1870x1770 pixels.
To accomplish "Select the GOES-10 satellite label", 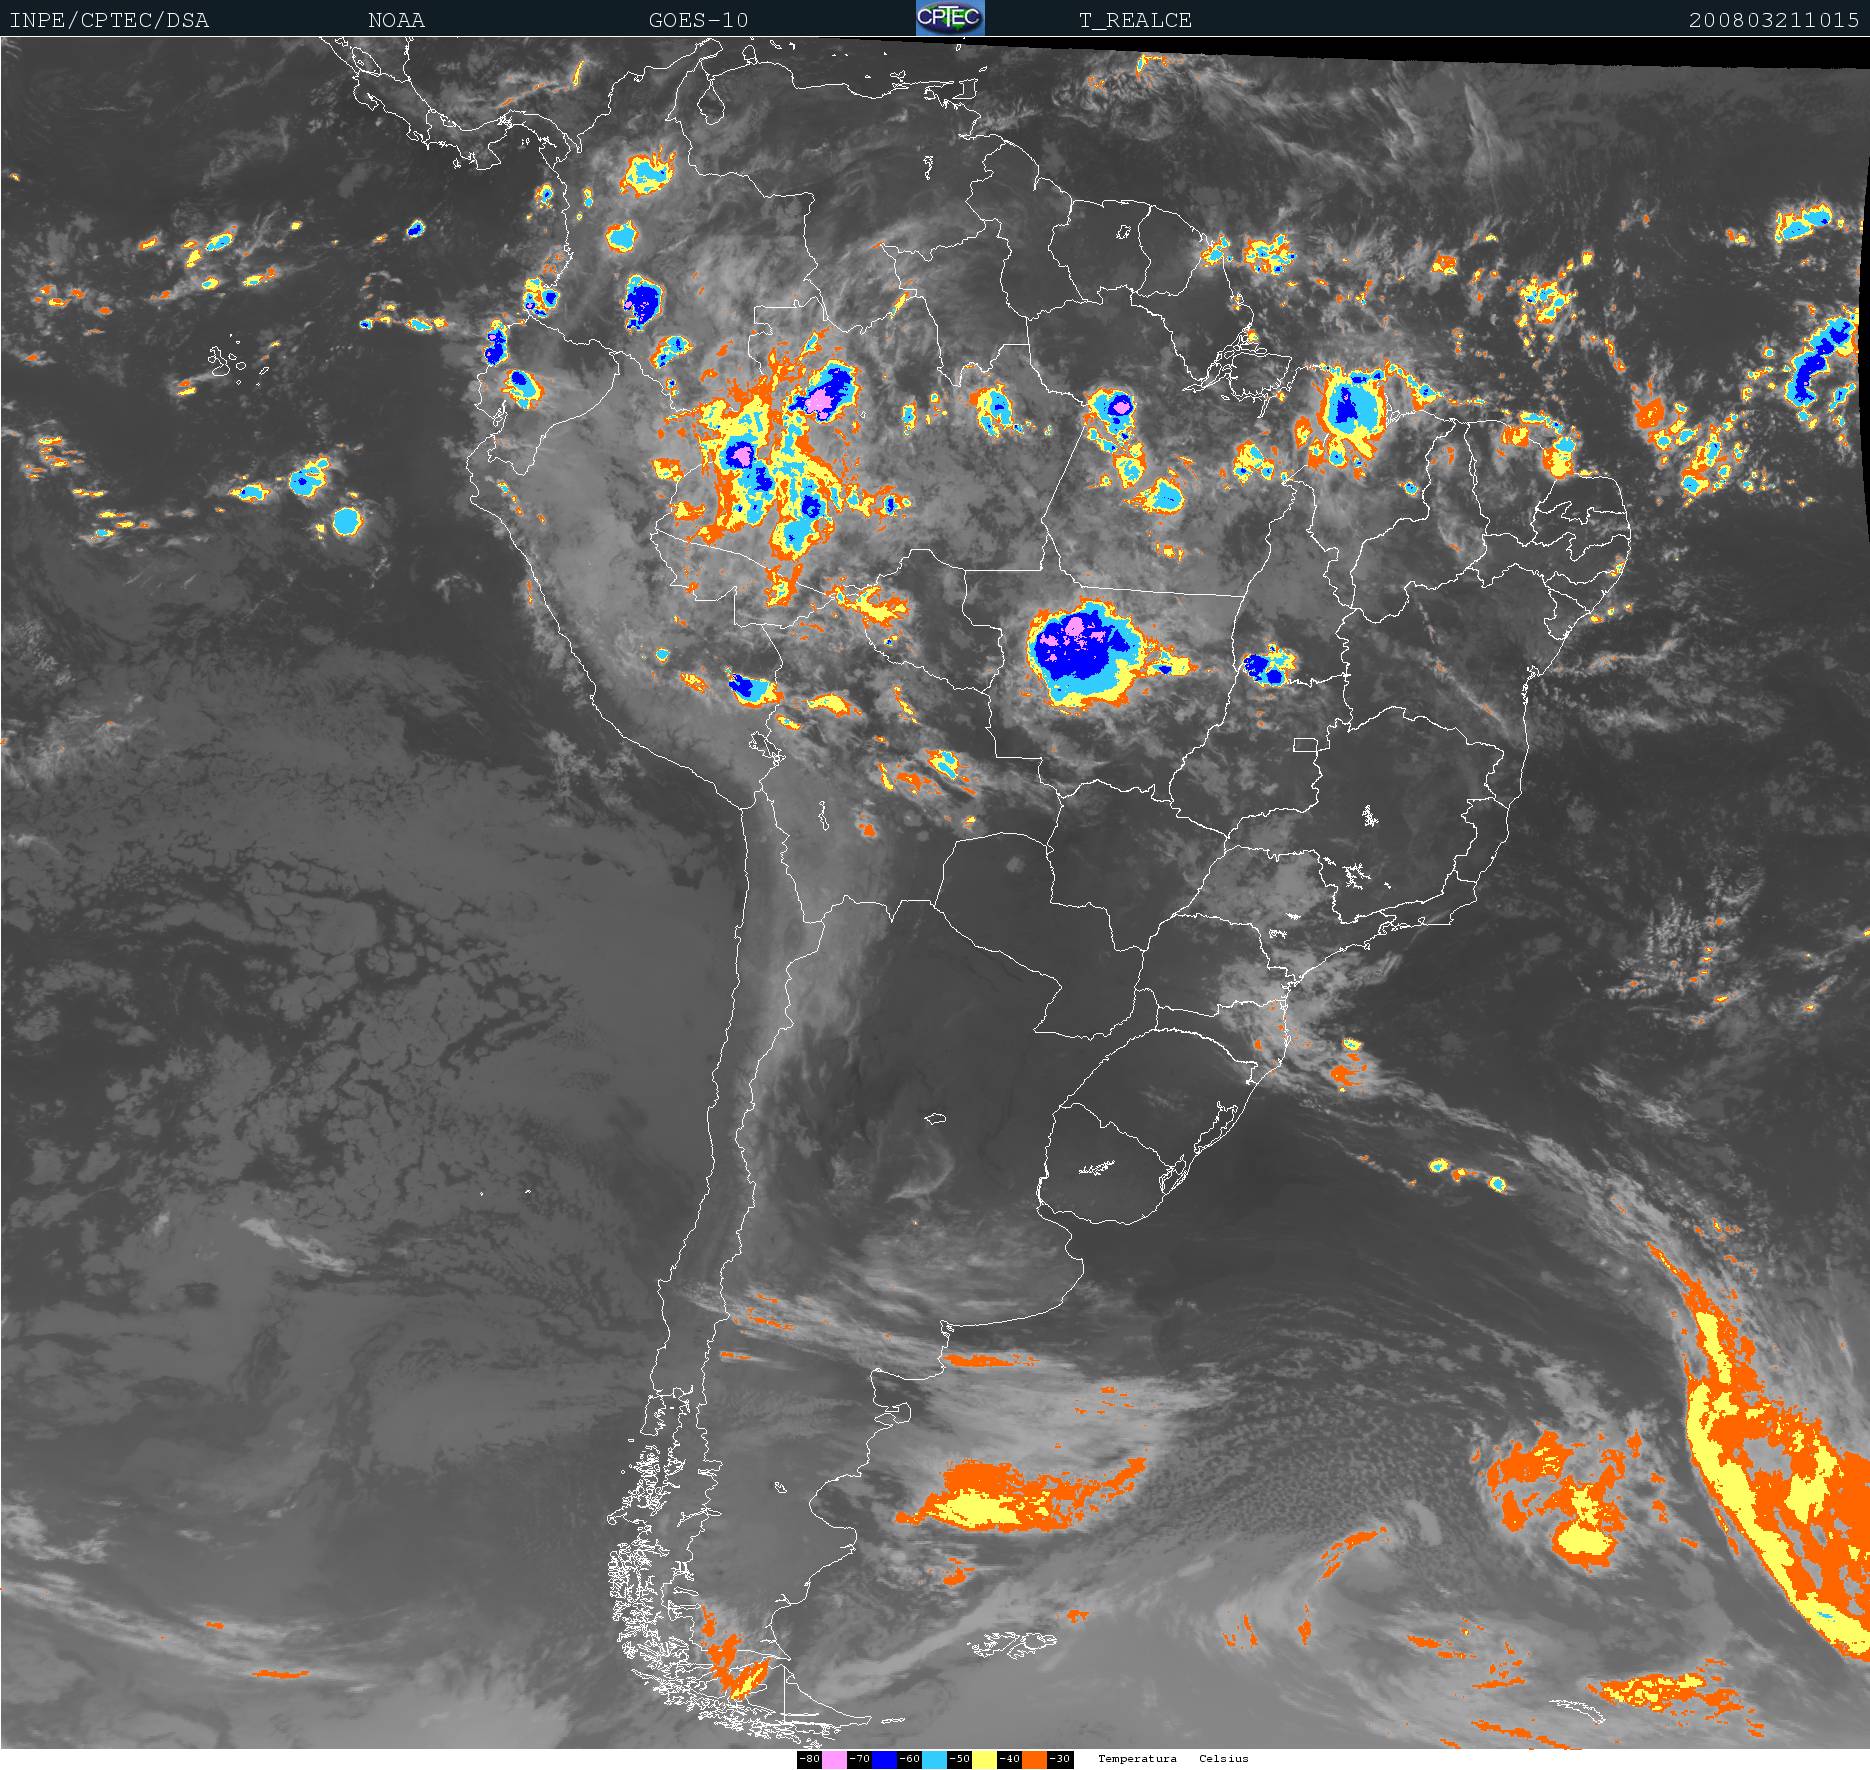I will click(698, 20).
